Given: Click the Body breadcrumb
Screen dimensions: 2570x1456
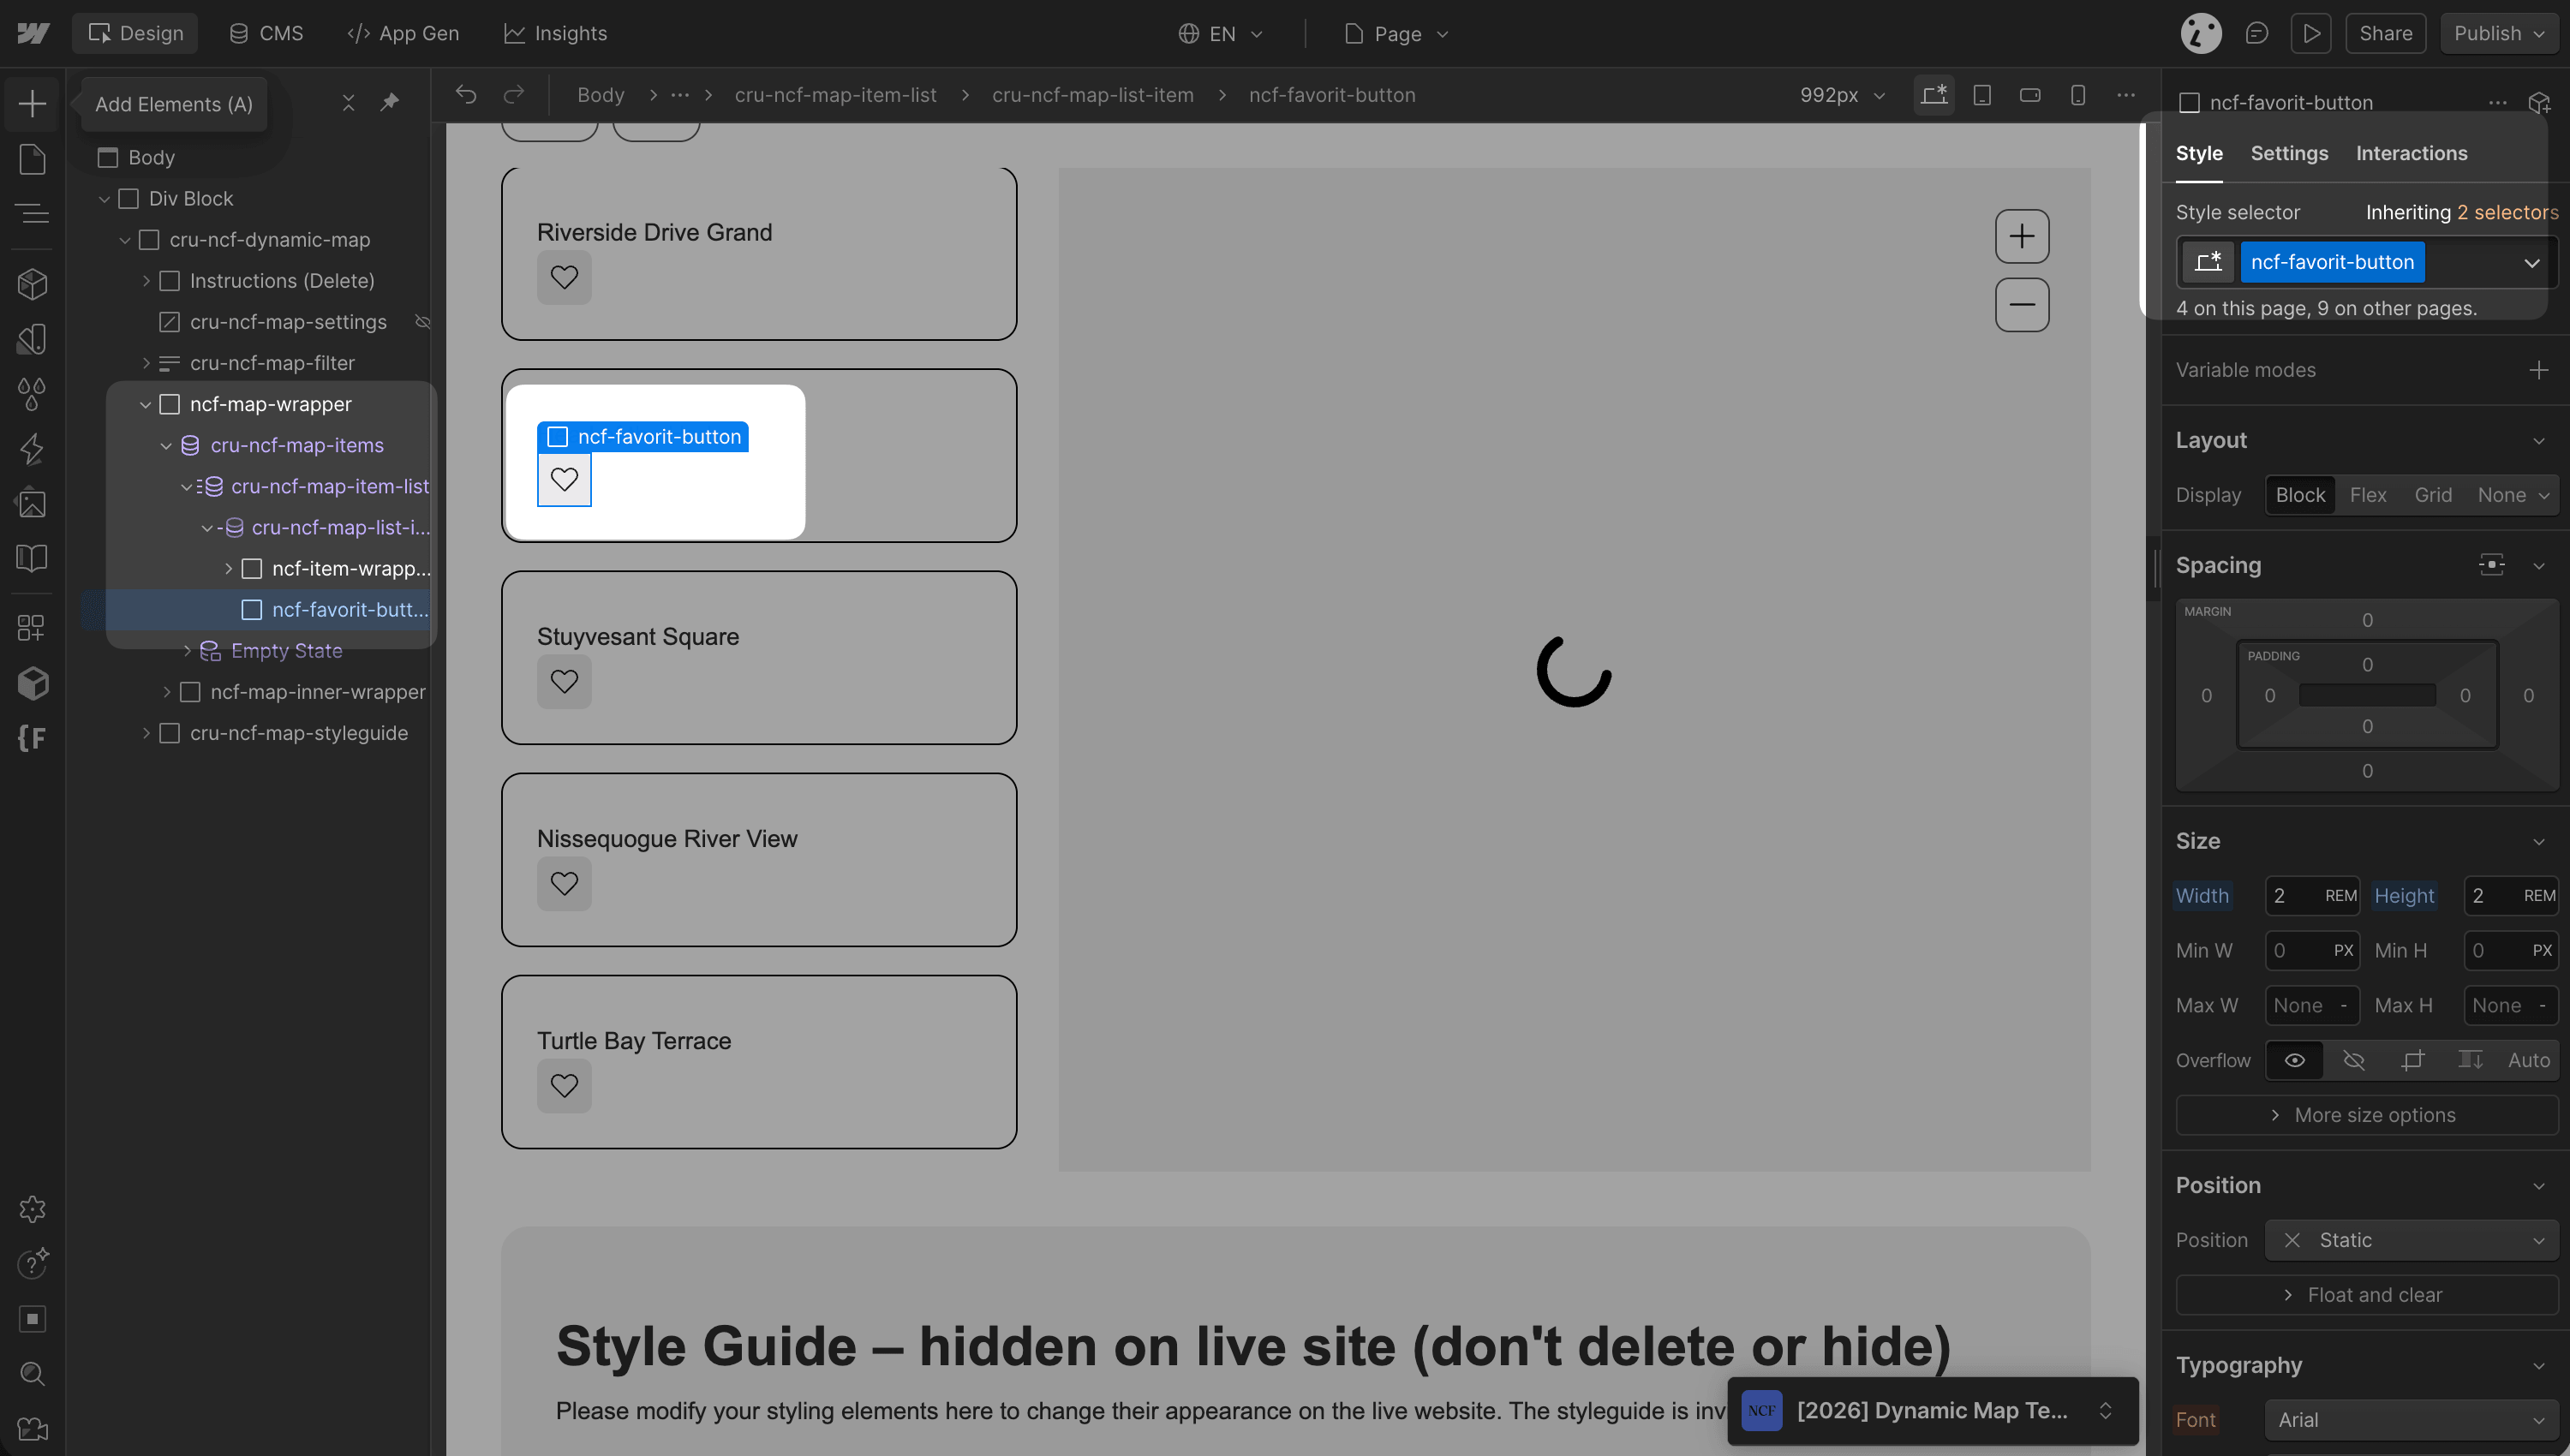Looking at the screenshot, I should click(x=600, y=95).
